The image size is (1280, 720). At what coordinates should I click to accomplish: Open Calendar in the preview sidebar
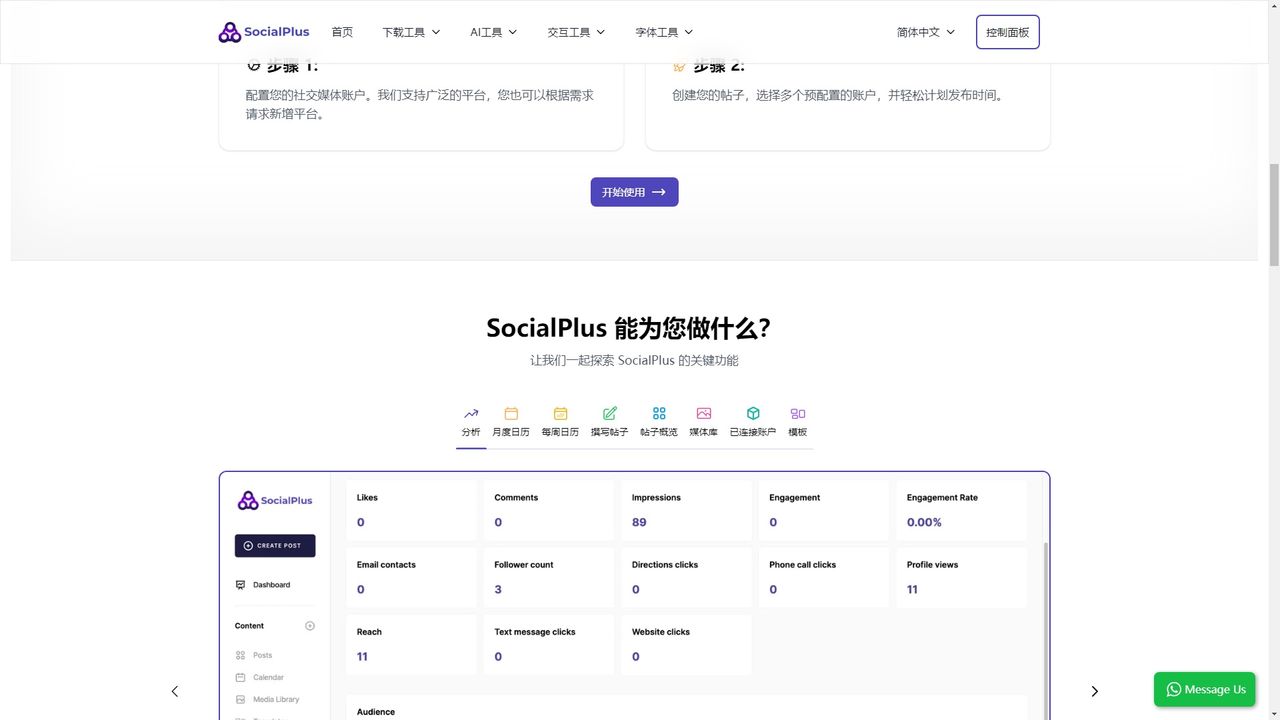[x=268, y=677]
